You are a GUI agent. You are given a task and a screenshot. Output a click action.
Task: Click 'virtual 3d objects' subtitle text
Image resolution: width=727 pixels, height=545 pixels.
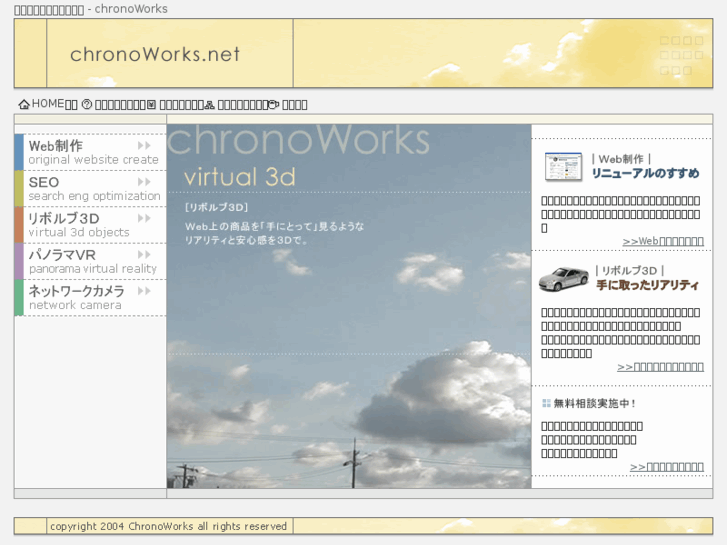click(x=79, y=232)
